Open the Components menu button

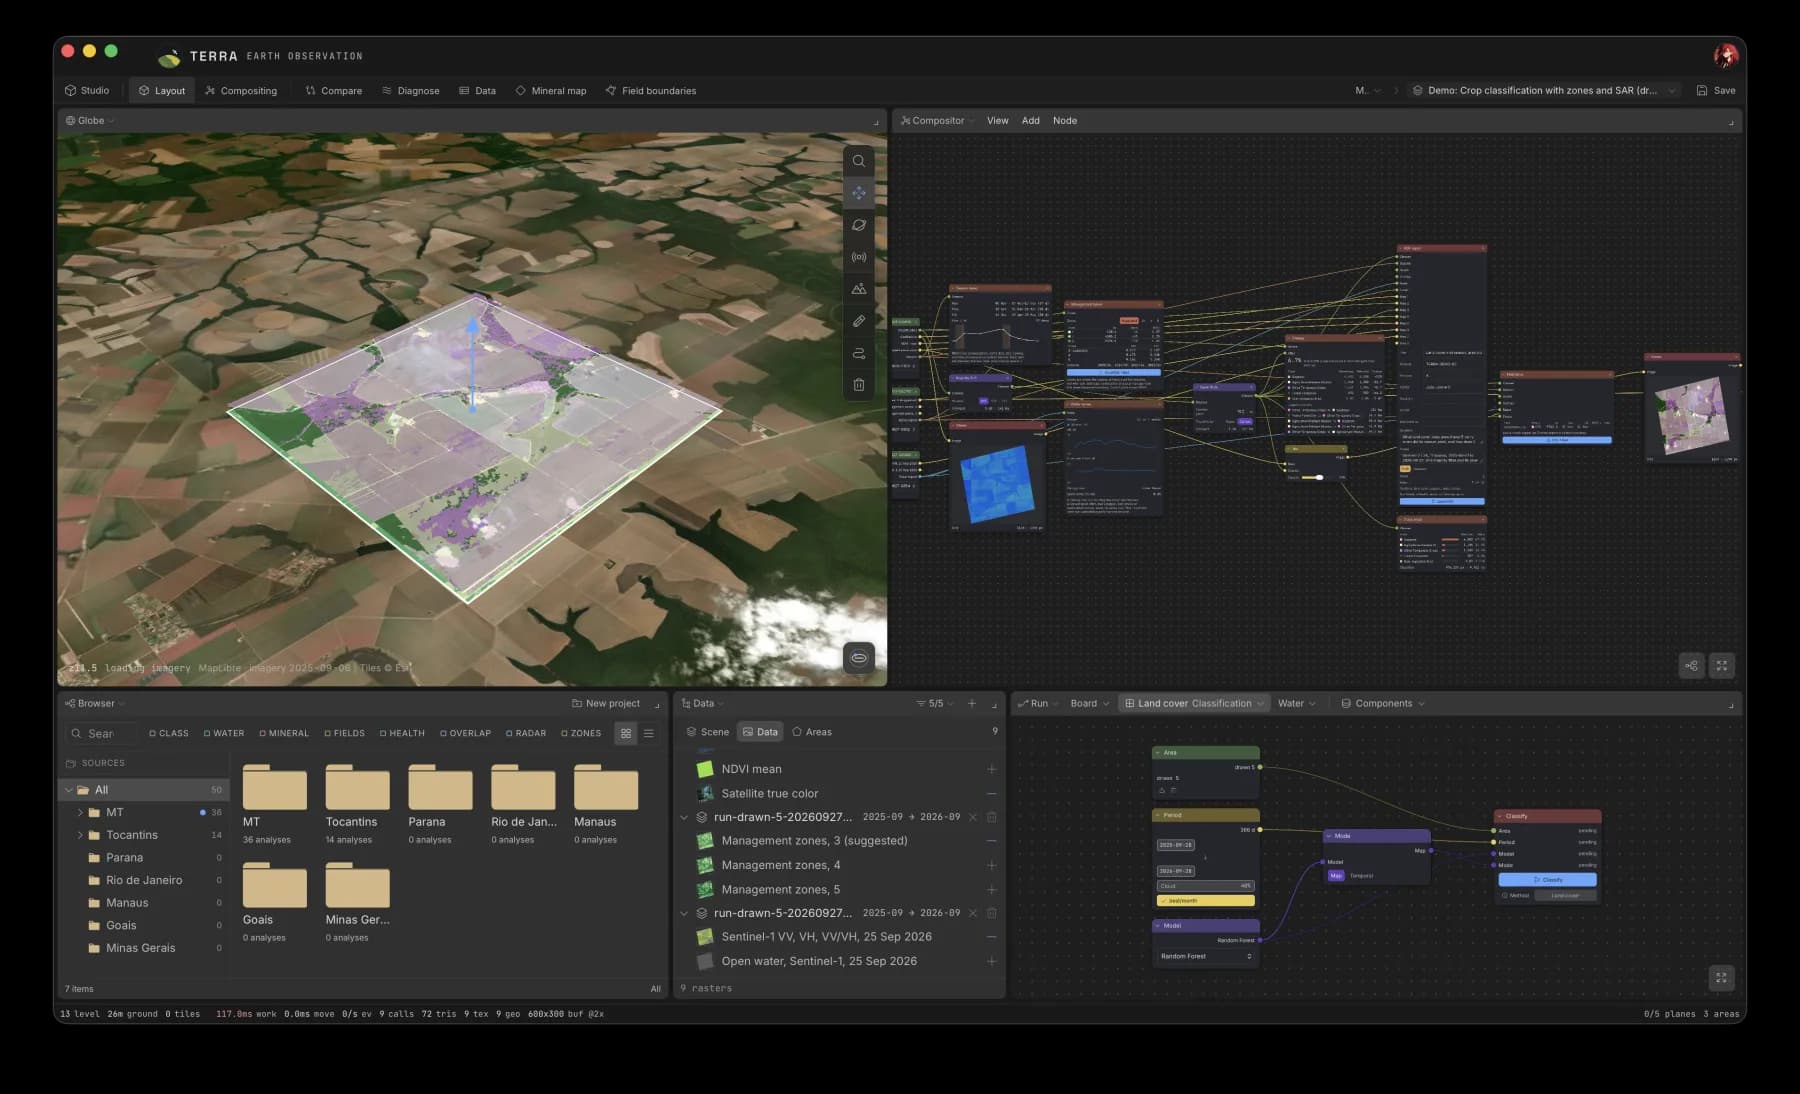tap(1383, 704)
